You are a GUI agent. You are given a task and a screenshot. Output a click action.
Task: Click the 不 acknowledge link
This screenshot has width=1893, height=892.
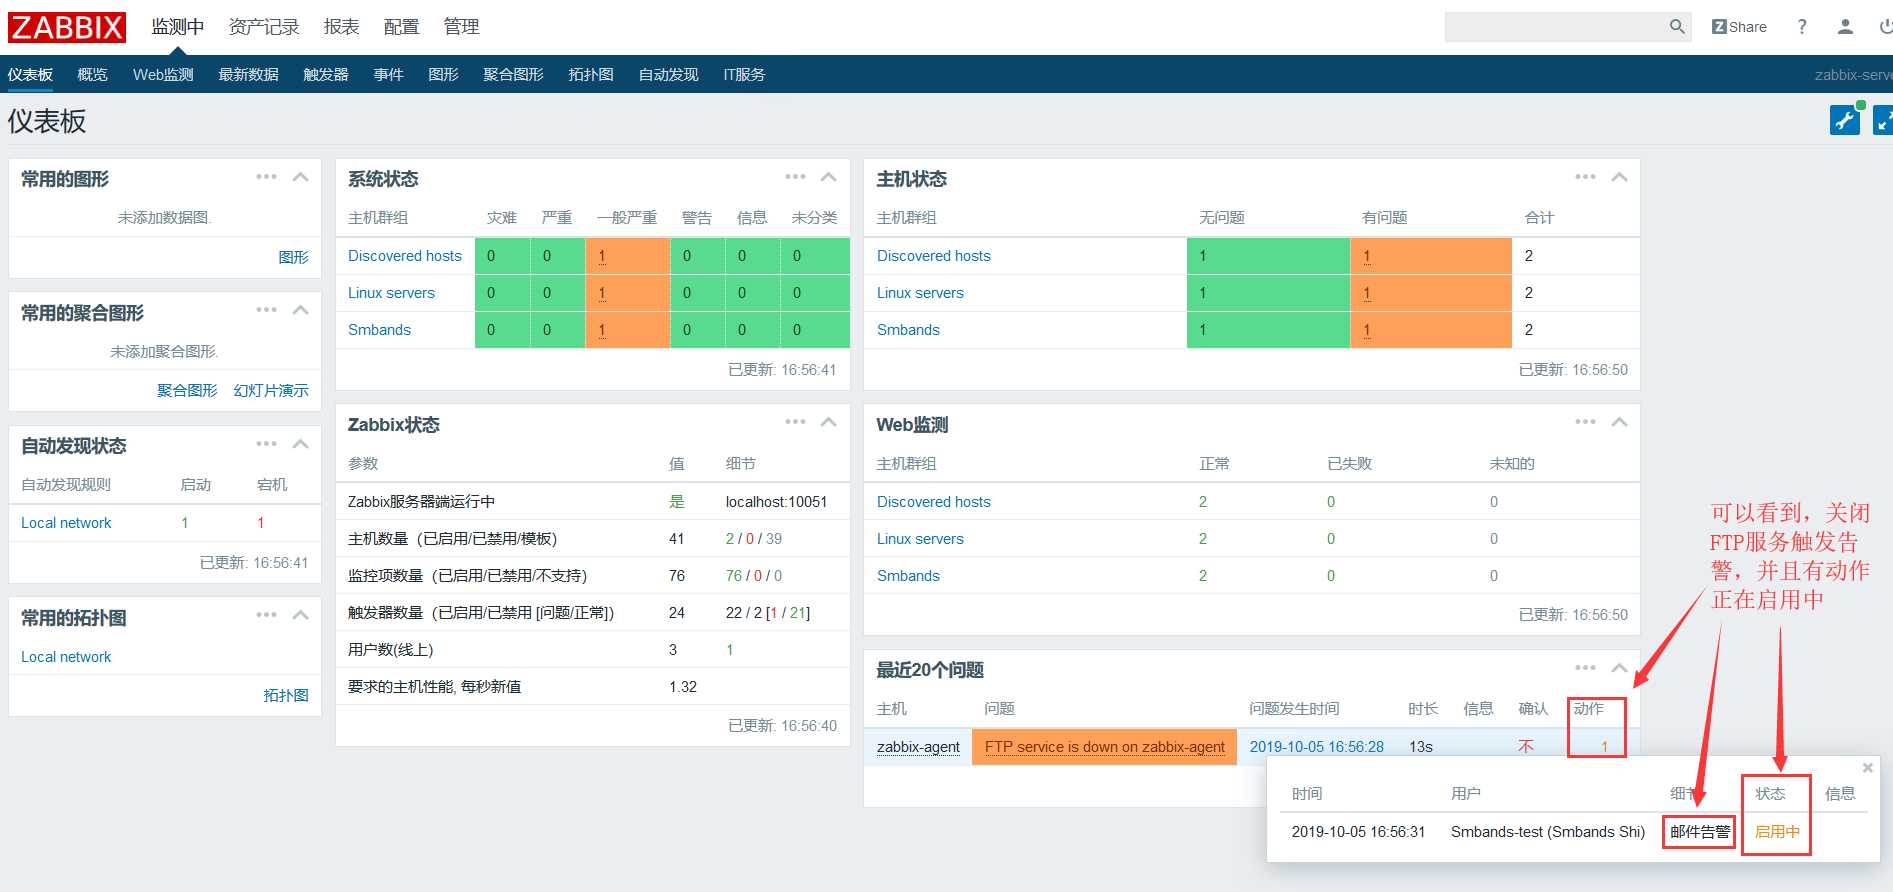[x=1526, y=747]
